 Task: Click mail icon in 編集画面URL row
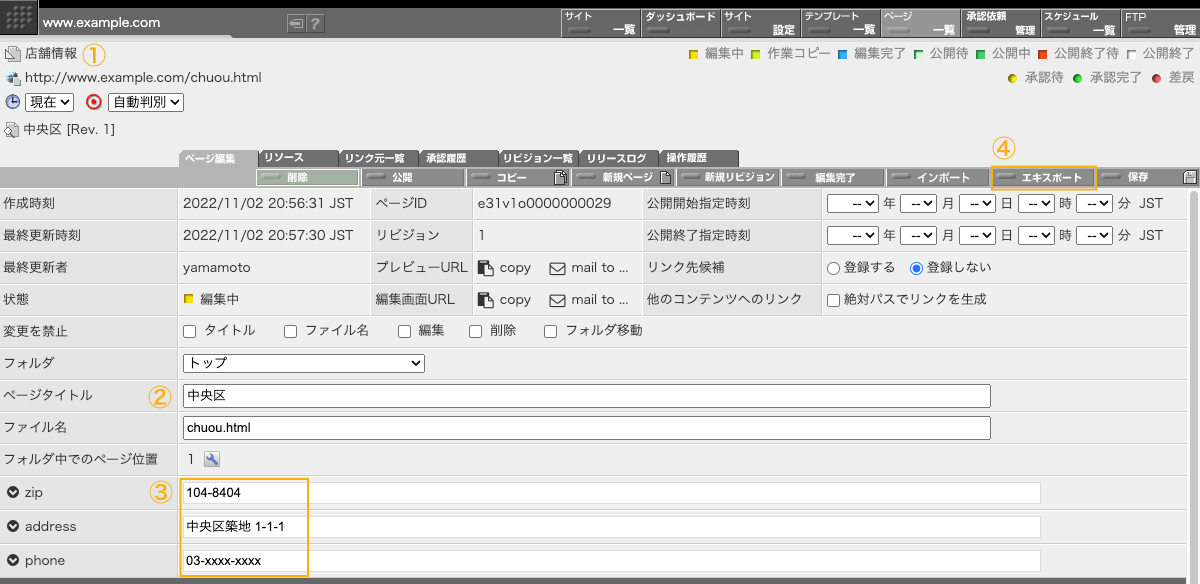[558, 300]
